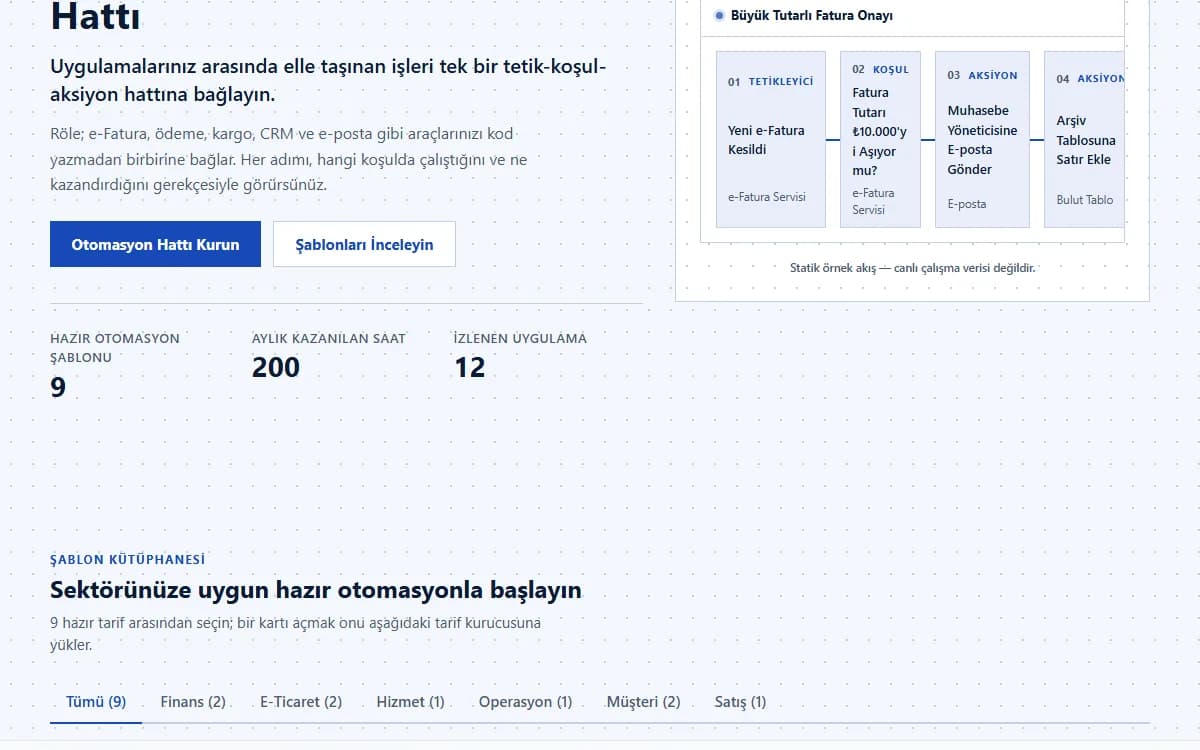The image size is (1200, 750).
Task: Click the Yeni e-Fatura Kesildi trigger card
Action: tap(771, 139)
